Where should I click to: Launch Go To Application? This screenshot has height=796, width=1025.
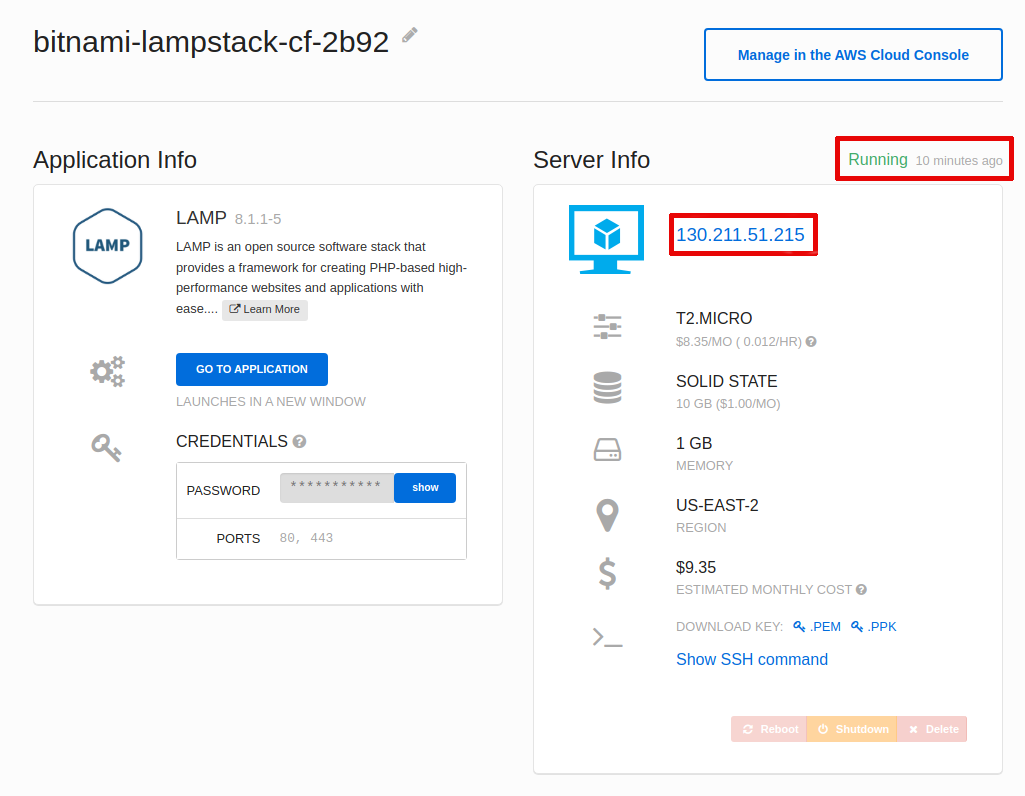pos(252,369)
